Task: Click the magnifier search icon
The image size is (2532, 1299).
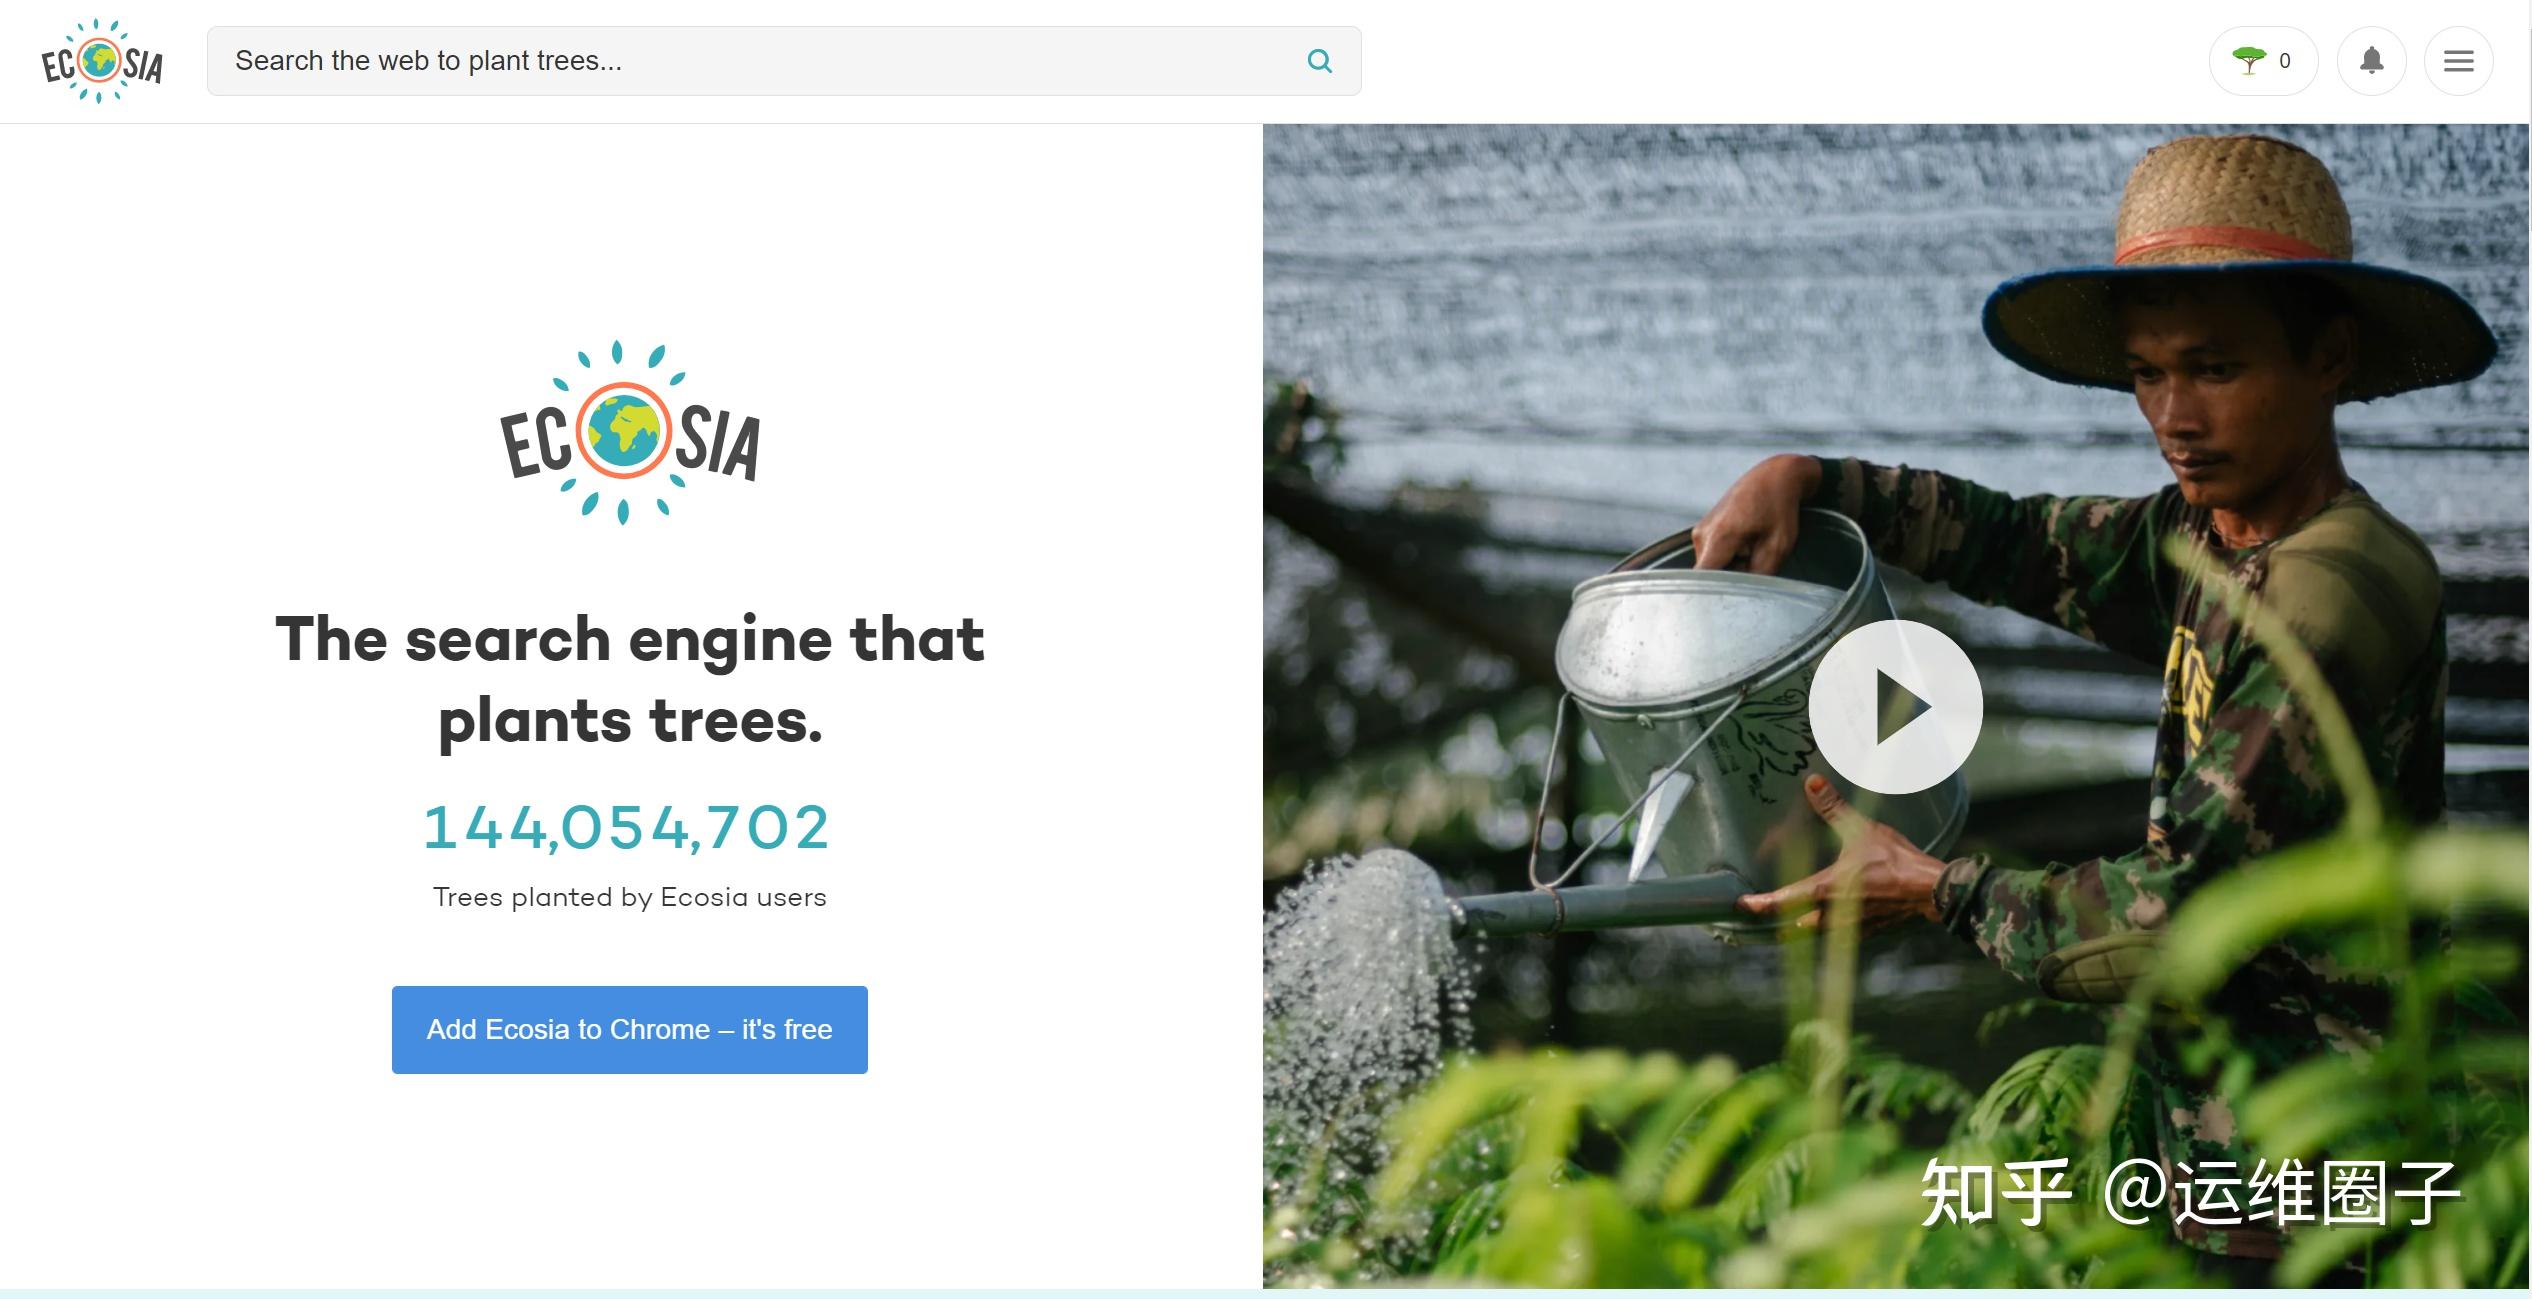Action: tap(1320, 61)
